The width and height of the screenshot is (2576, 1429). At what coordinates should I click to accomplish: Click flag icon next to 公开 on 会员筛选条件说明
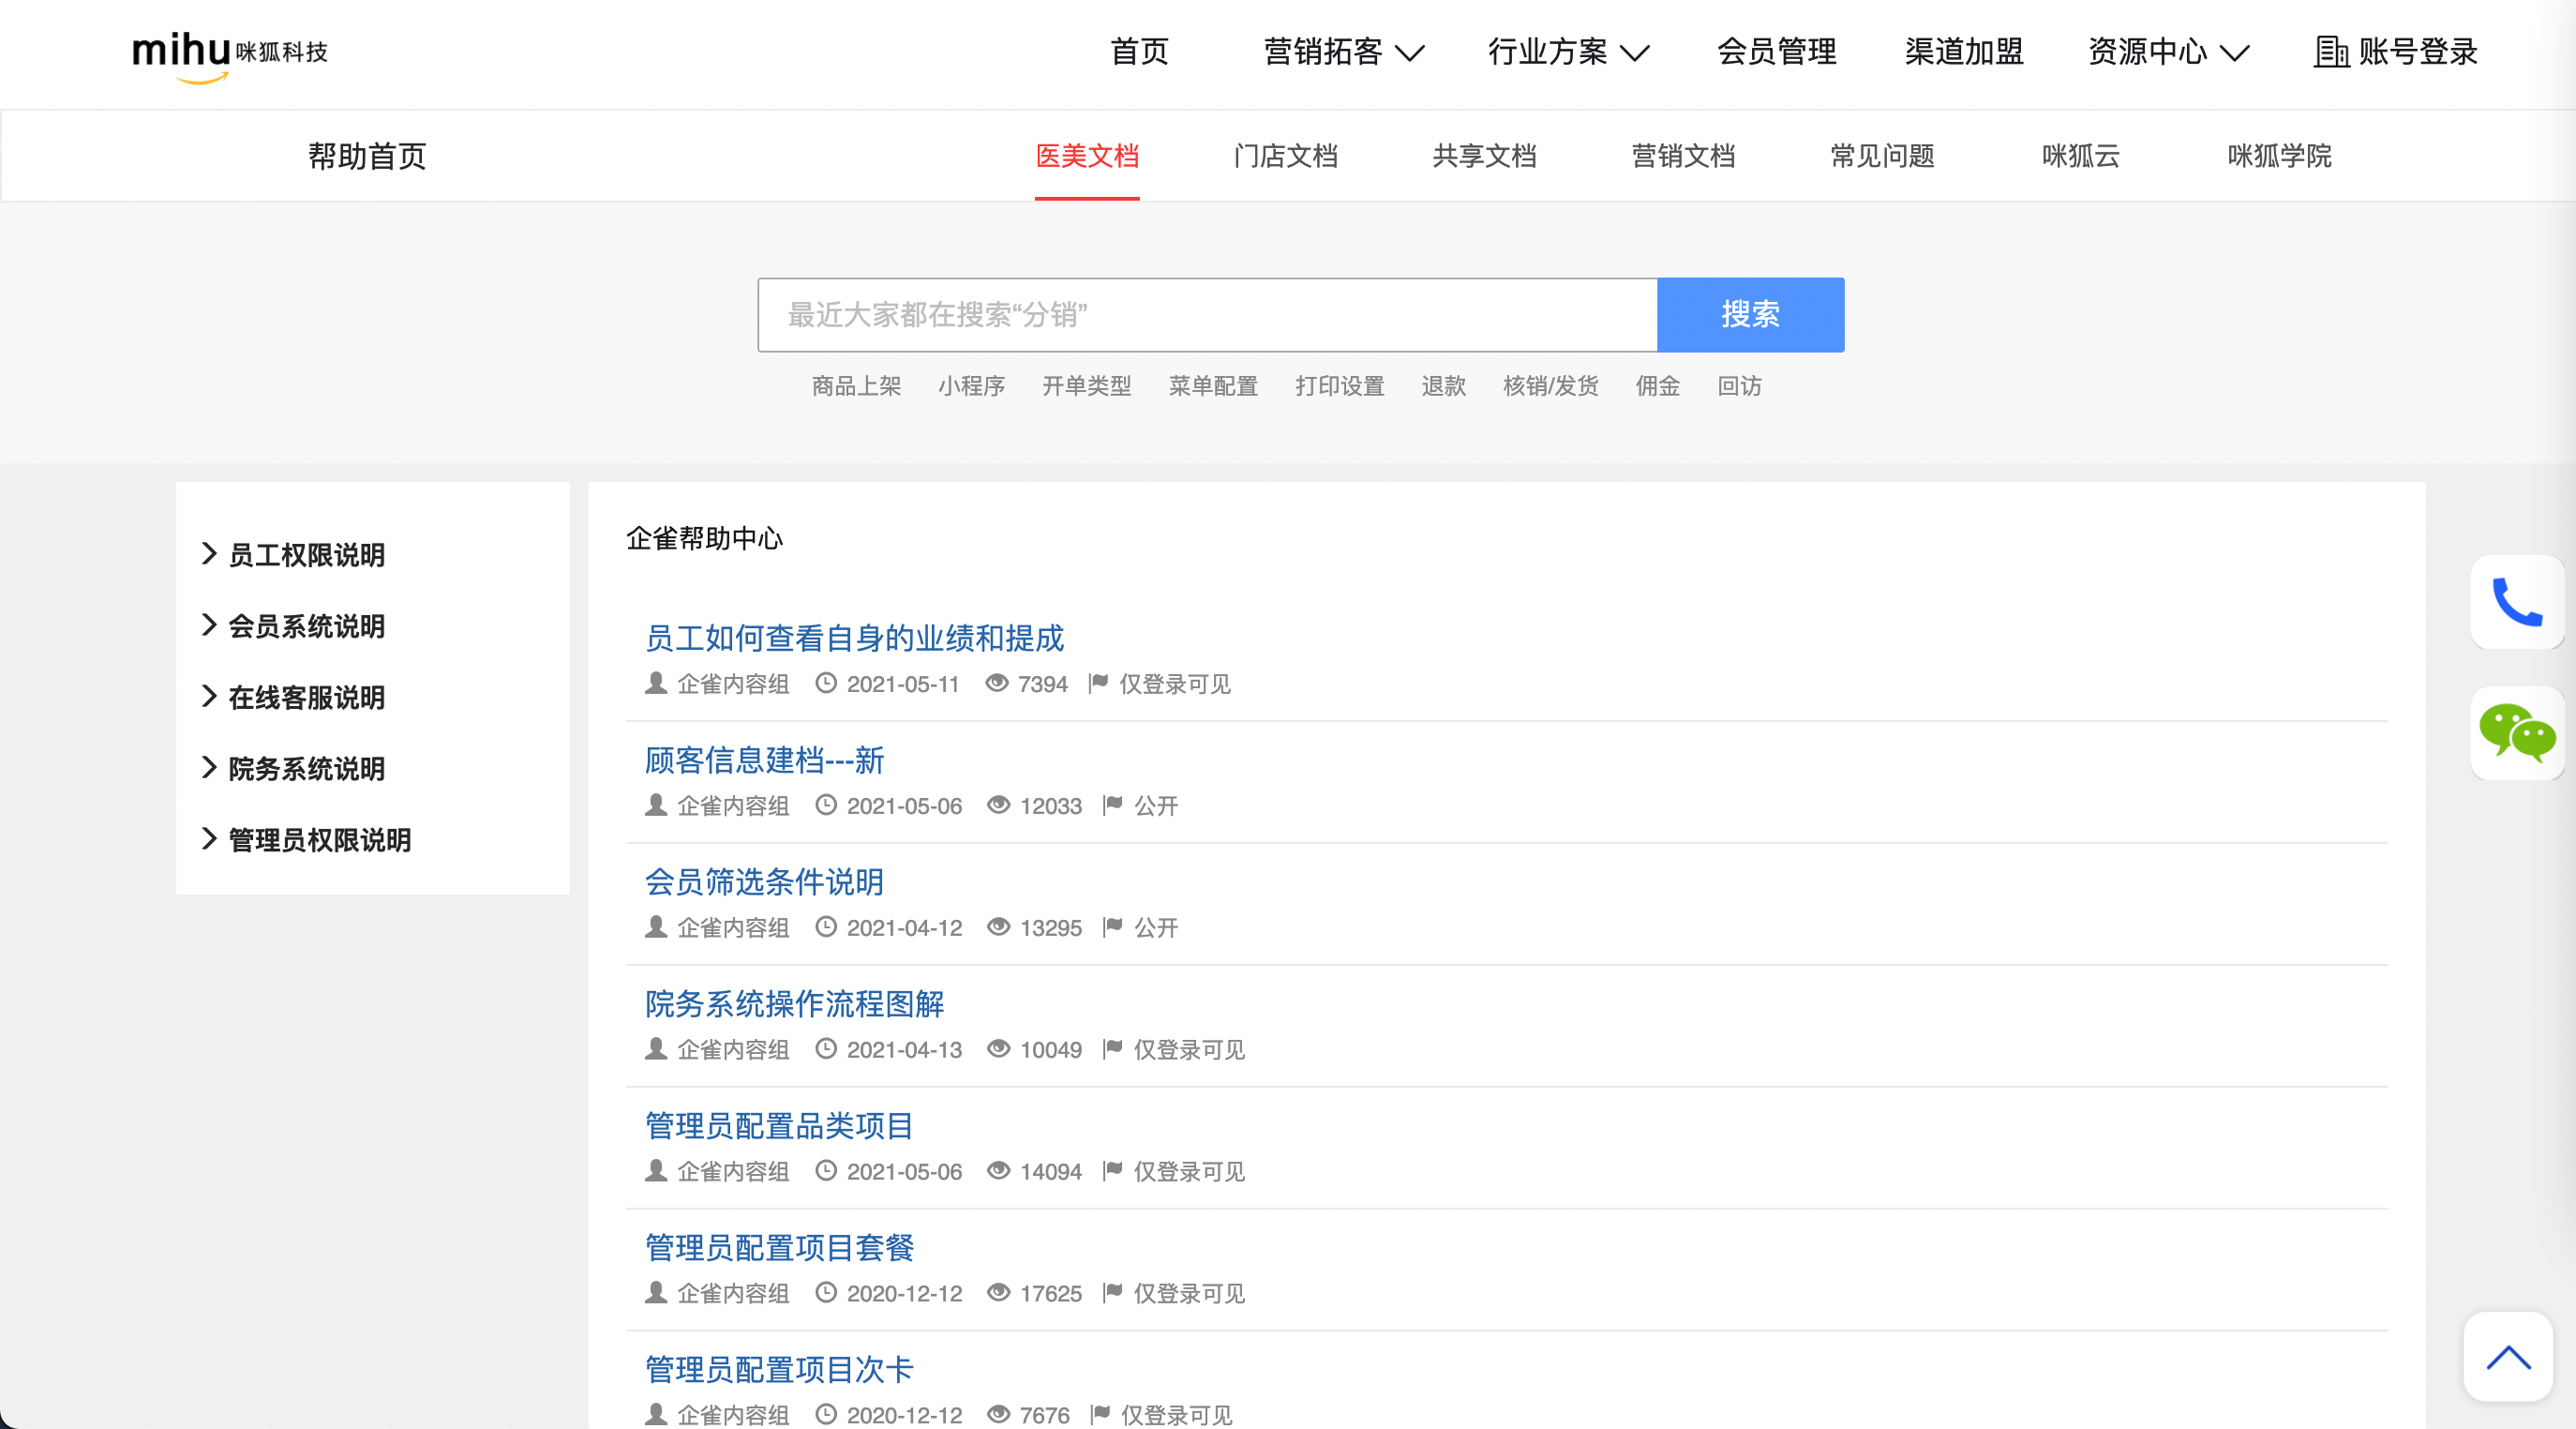(x=1112, y=927)
